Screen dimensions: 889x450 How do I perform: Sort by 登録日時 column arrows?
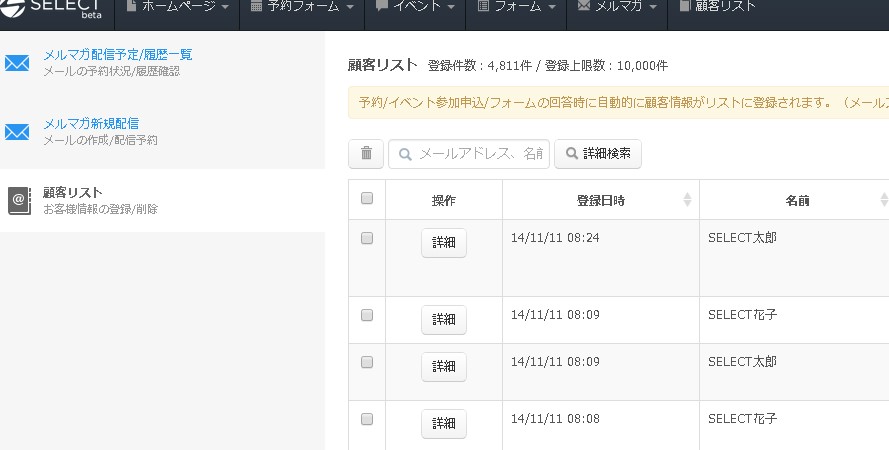click(x=687, y=199)
